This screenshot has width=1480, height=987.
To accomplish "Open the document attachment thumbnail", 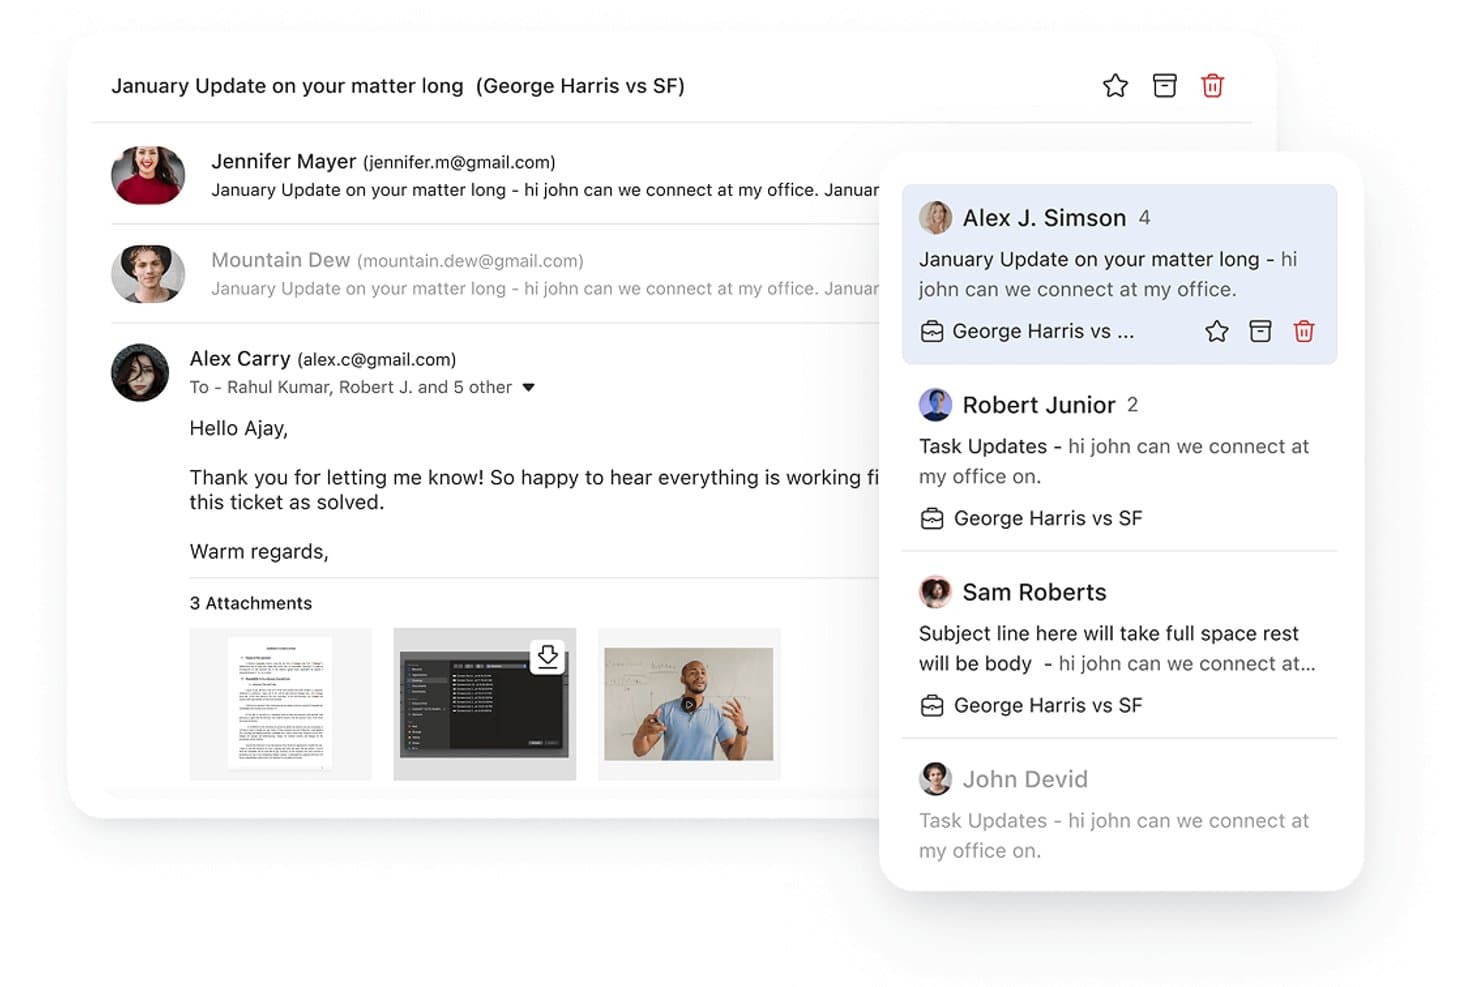I will pos(280,704).
